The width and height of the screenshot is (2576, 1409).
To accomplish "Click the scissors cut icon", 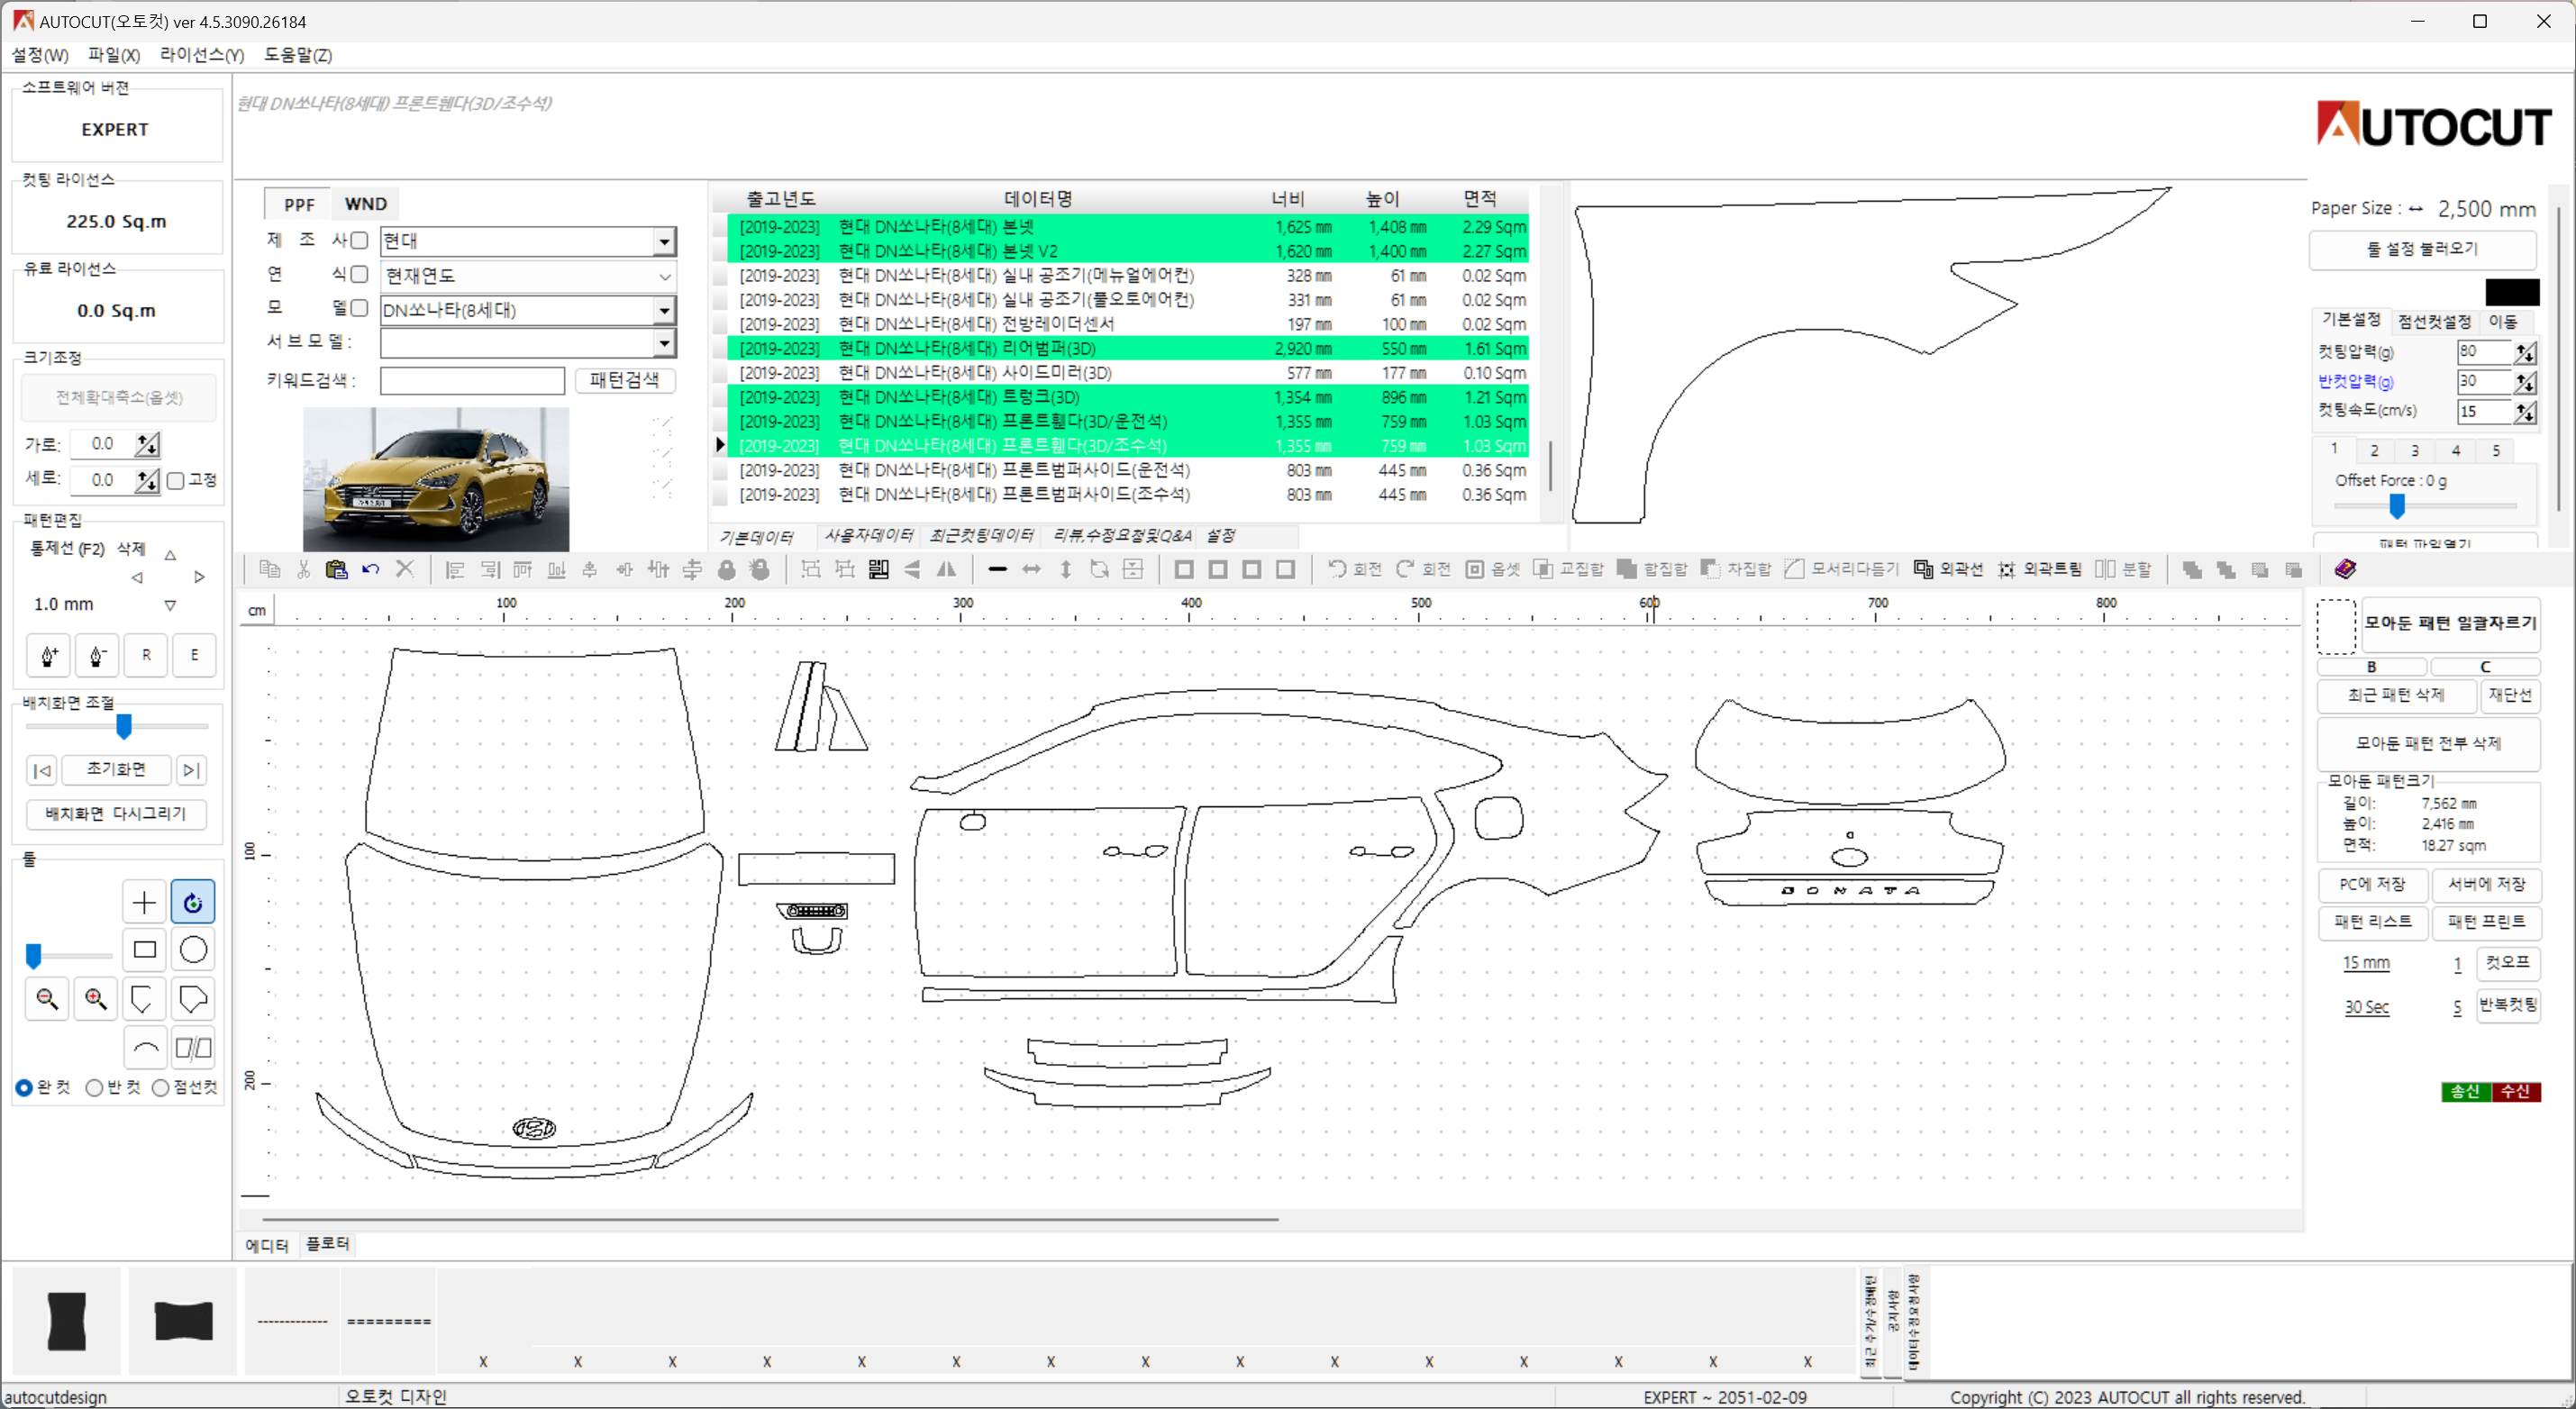I will [304, 570].
